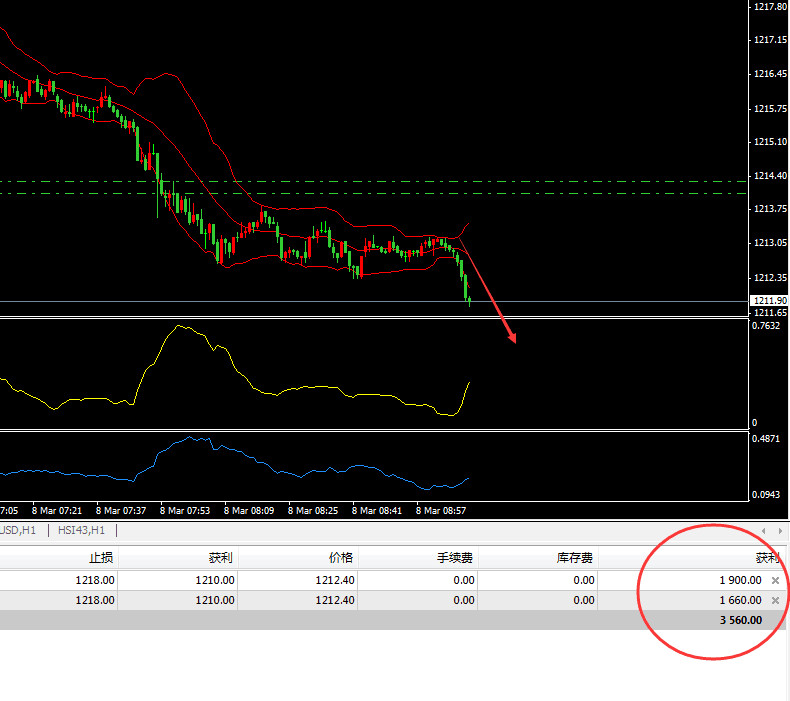Click the 8 Mar 08:57 time label
The width and height of the screenshot is (790, 701).
pyautogui.click(x=441, y=511)
